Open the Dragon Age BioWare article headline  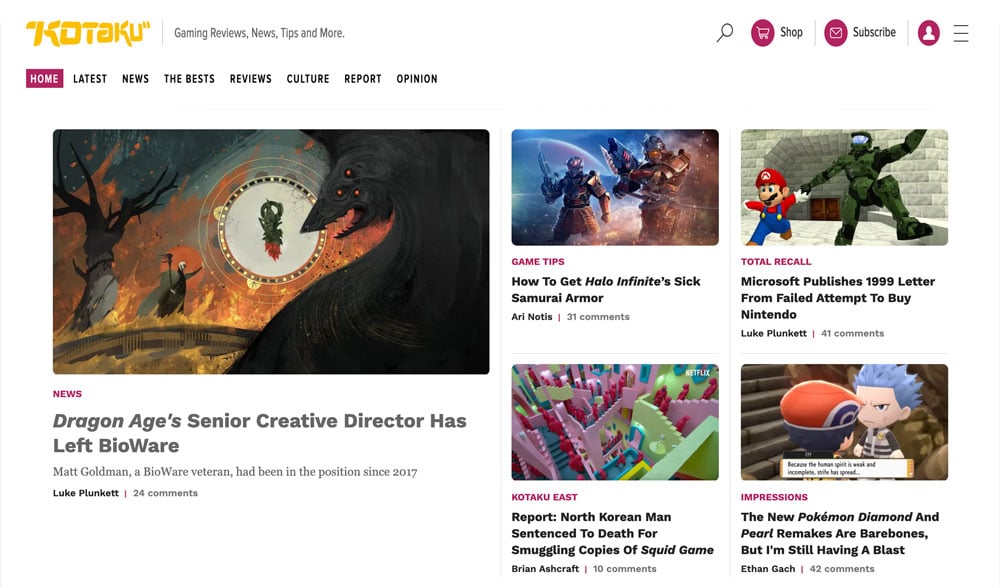pos(259,433)
